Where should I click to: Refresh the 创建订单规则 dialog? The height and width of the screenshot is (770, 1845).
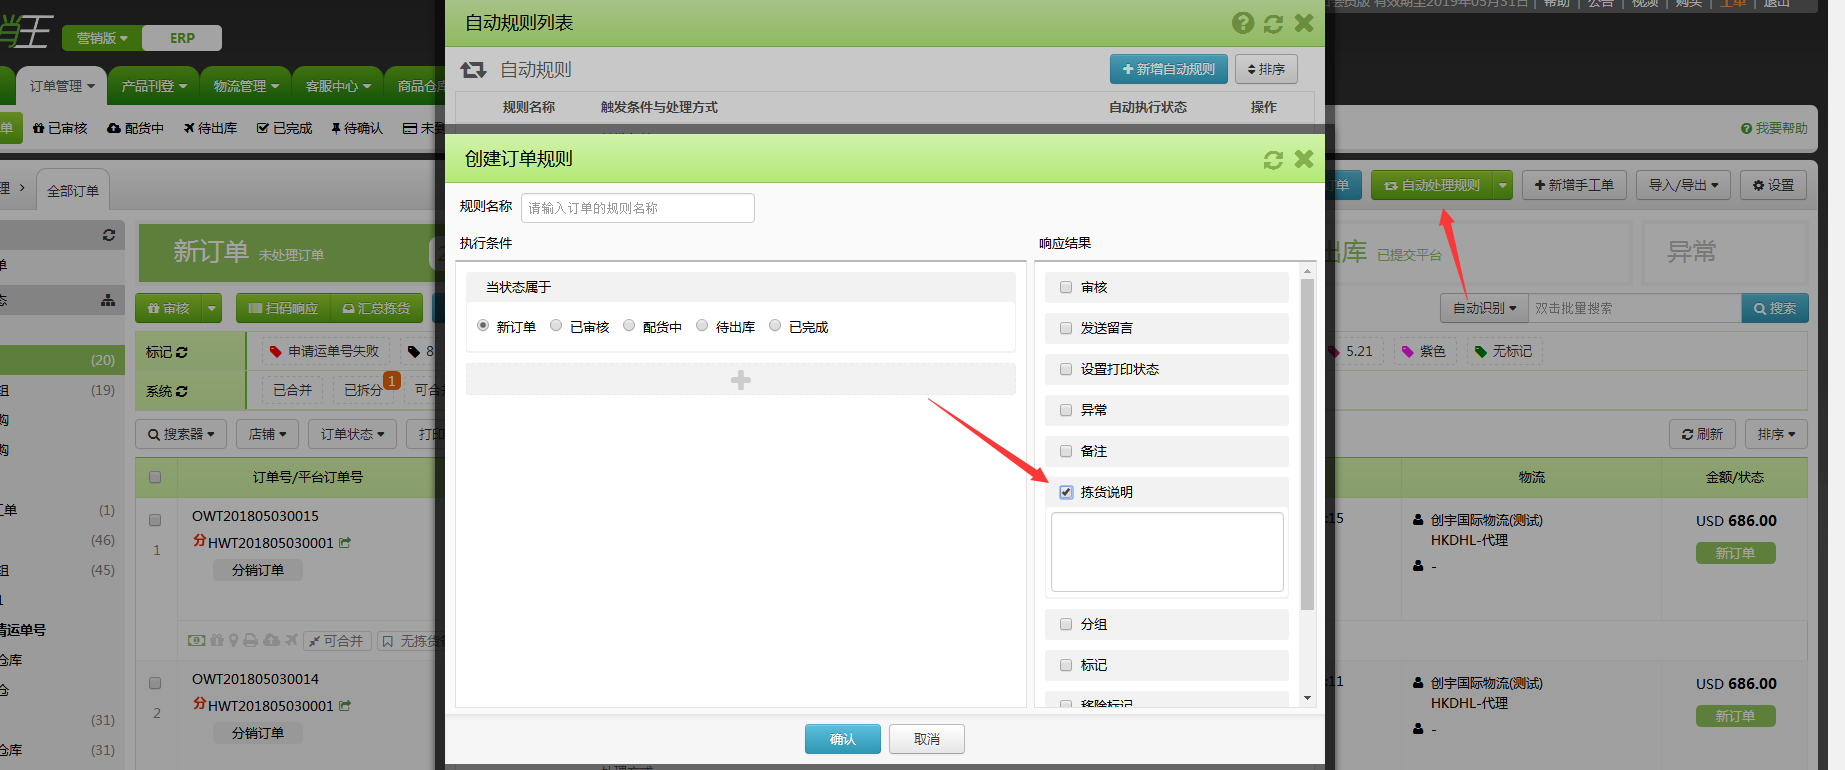coord(1273,160)
